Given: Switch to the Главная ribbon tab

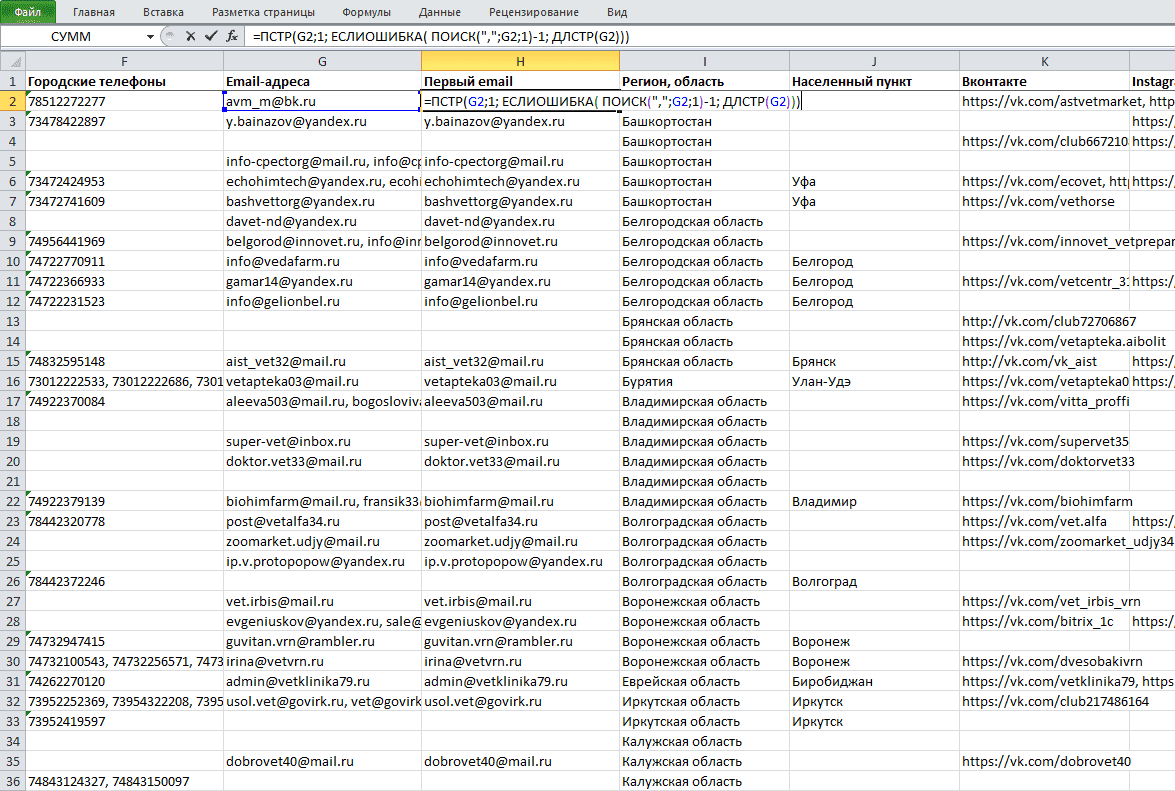Looking at the screenshot, I should click(x=94, y=12).
